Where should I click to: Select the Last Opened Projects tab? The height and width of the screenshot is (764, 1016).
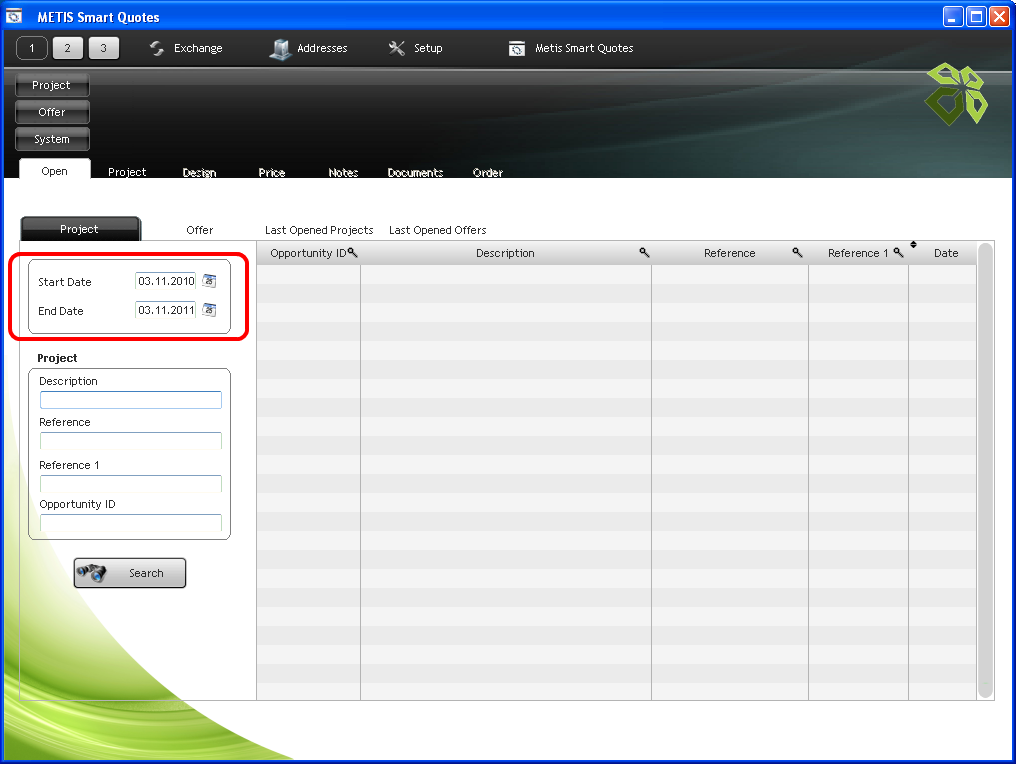(319, 230)
